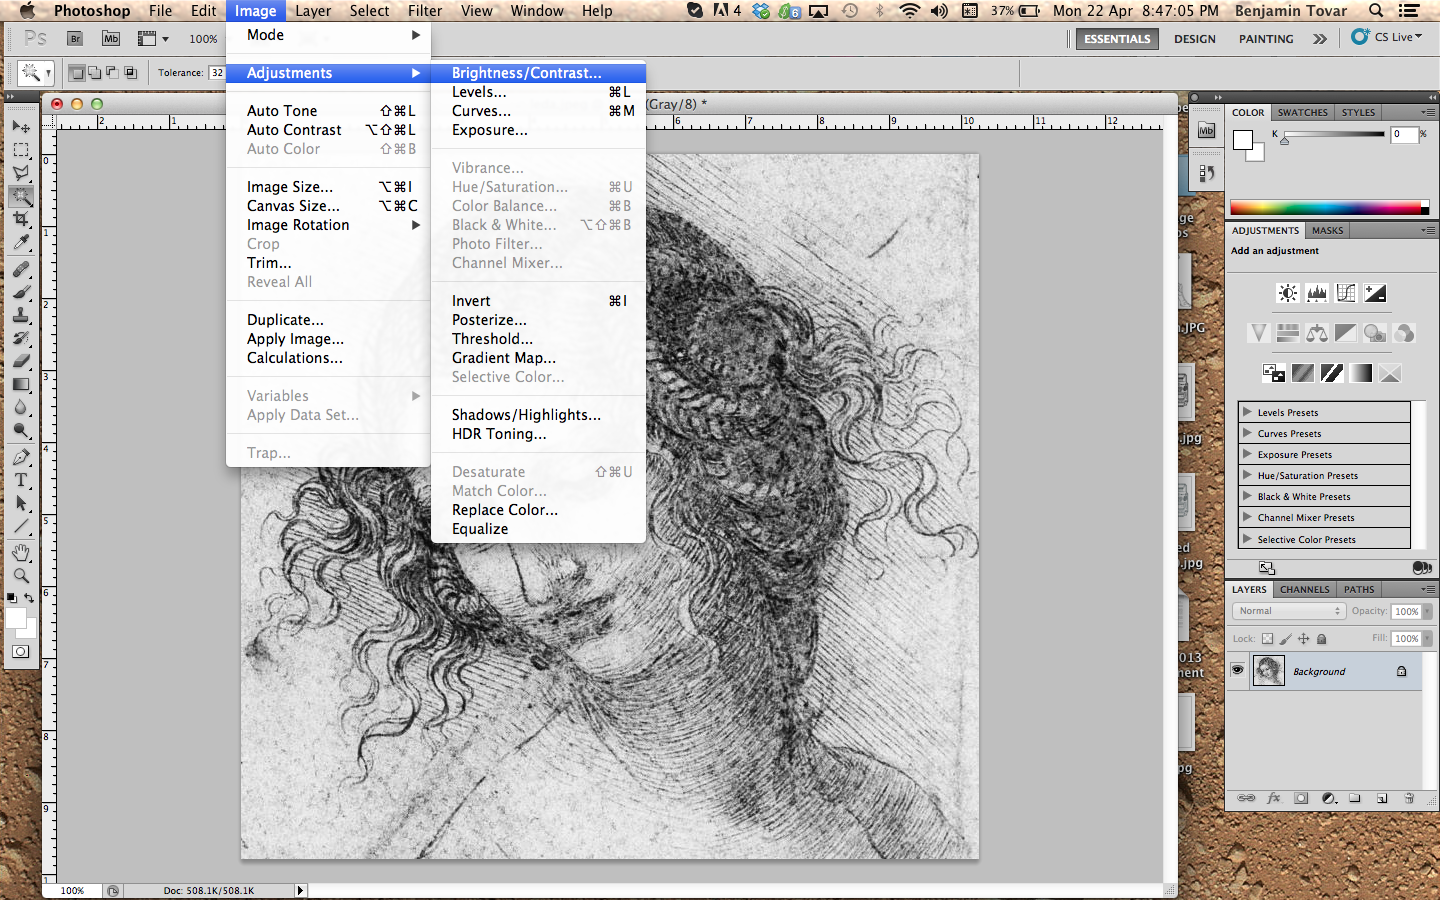Select the Crop tool
The image size is (1440, 900).
tap(21, 219)
